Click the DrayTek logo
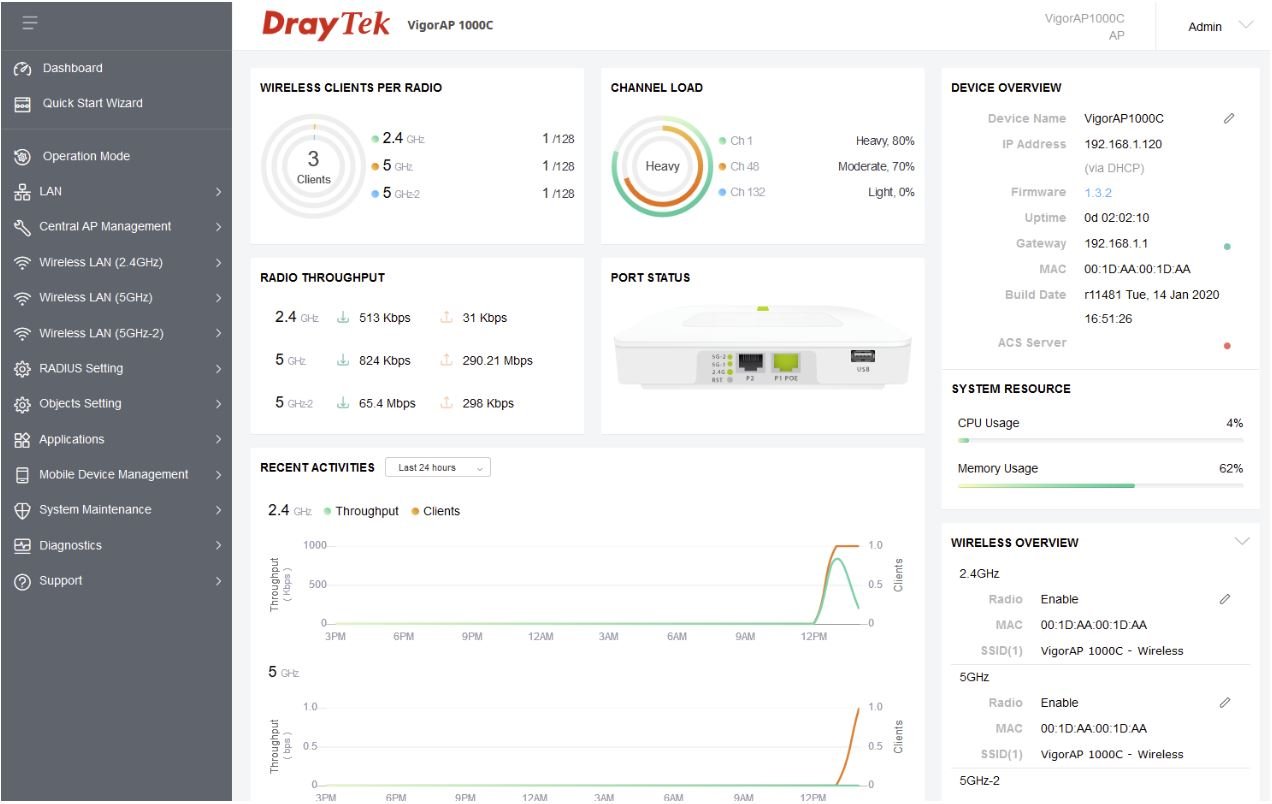This screenshot has width=1272, height=804. (324, 25)
